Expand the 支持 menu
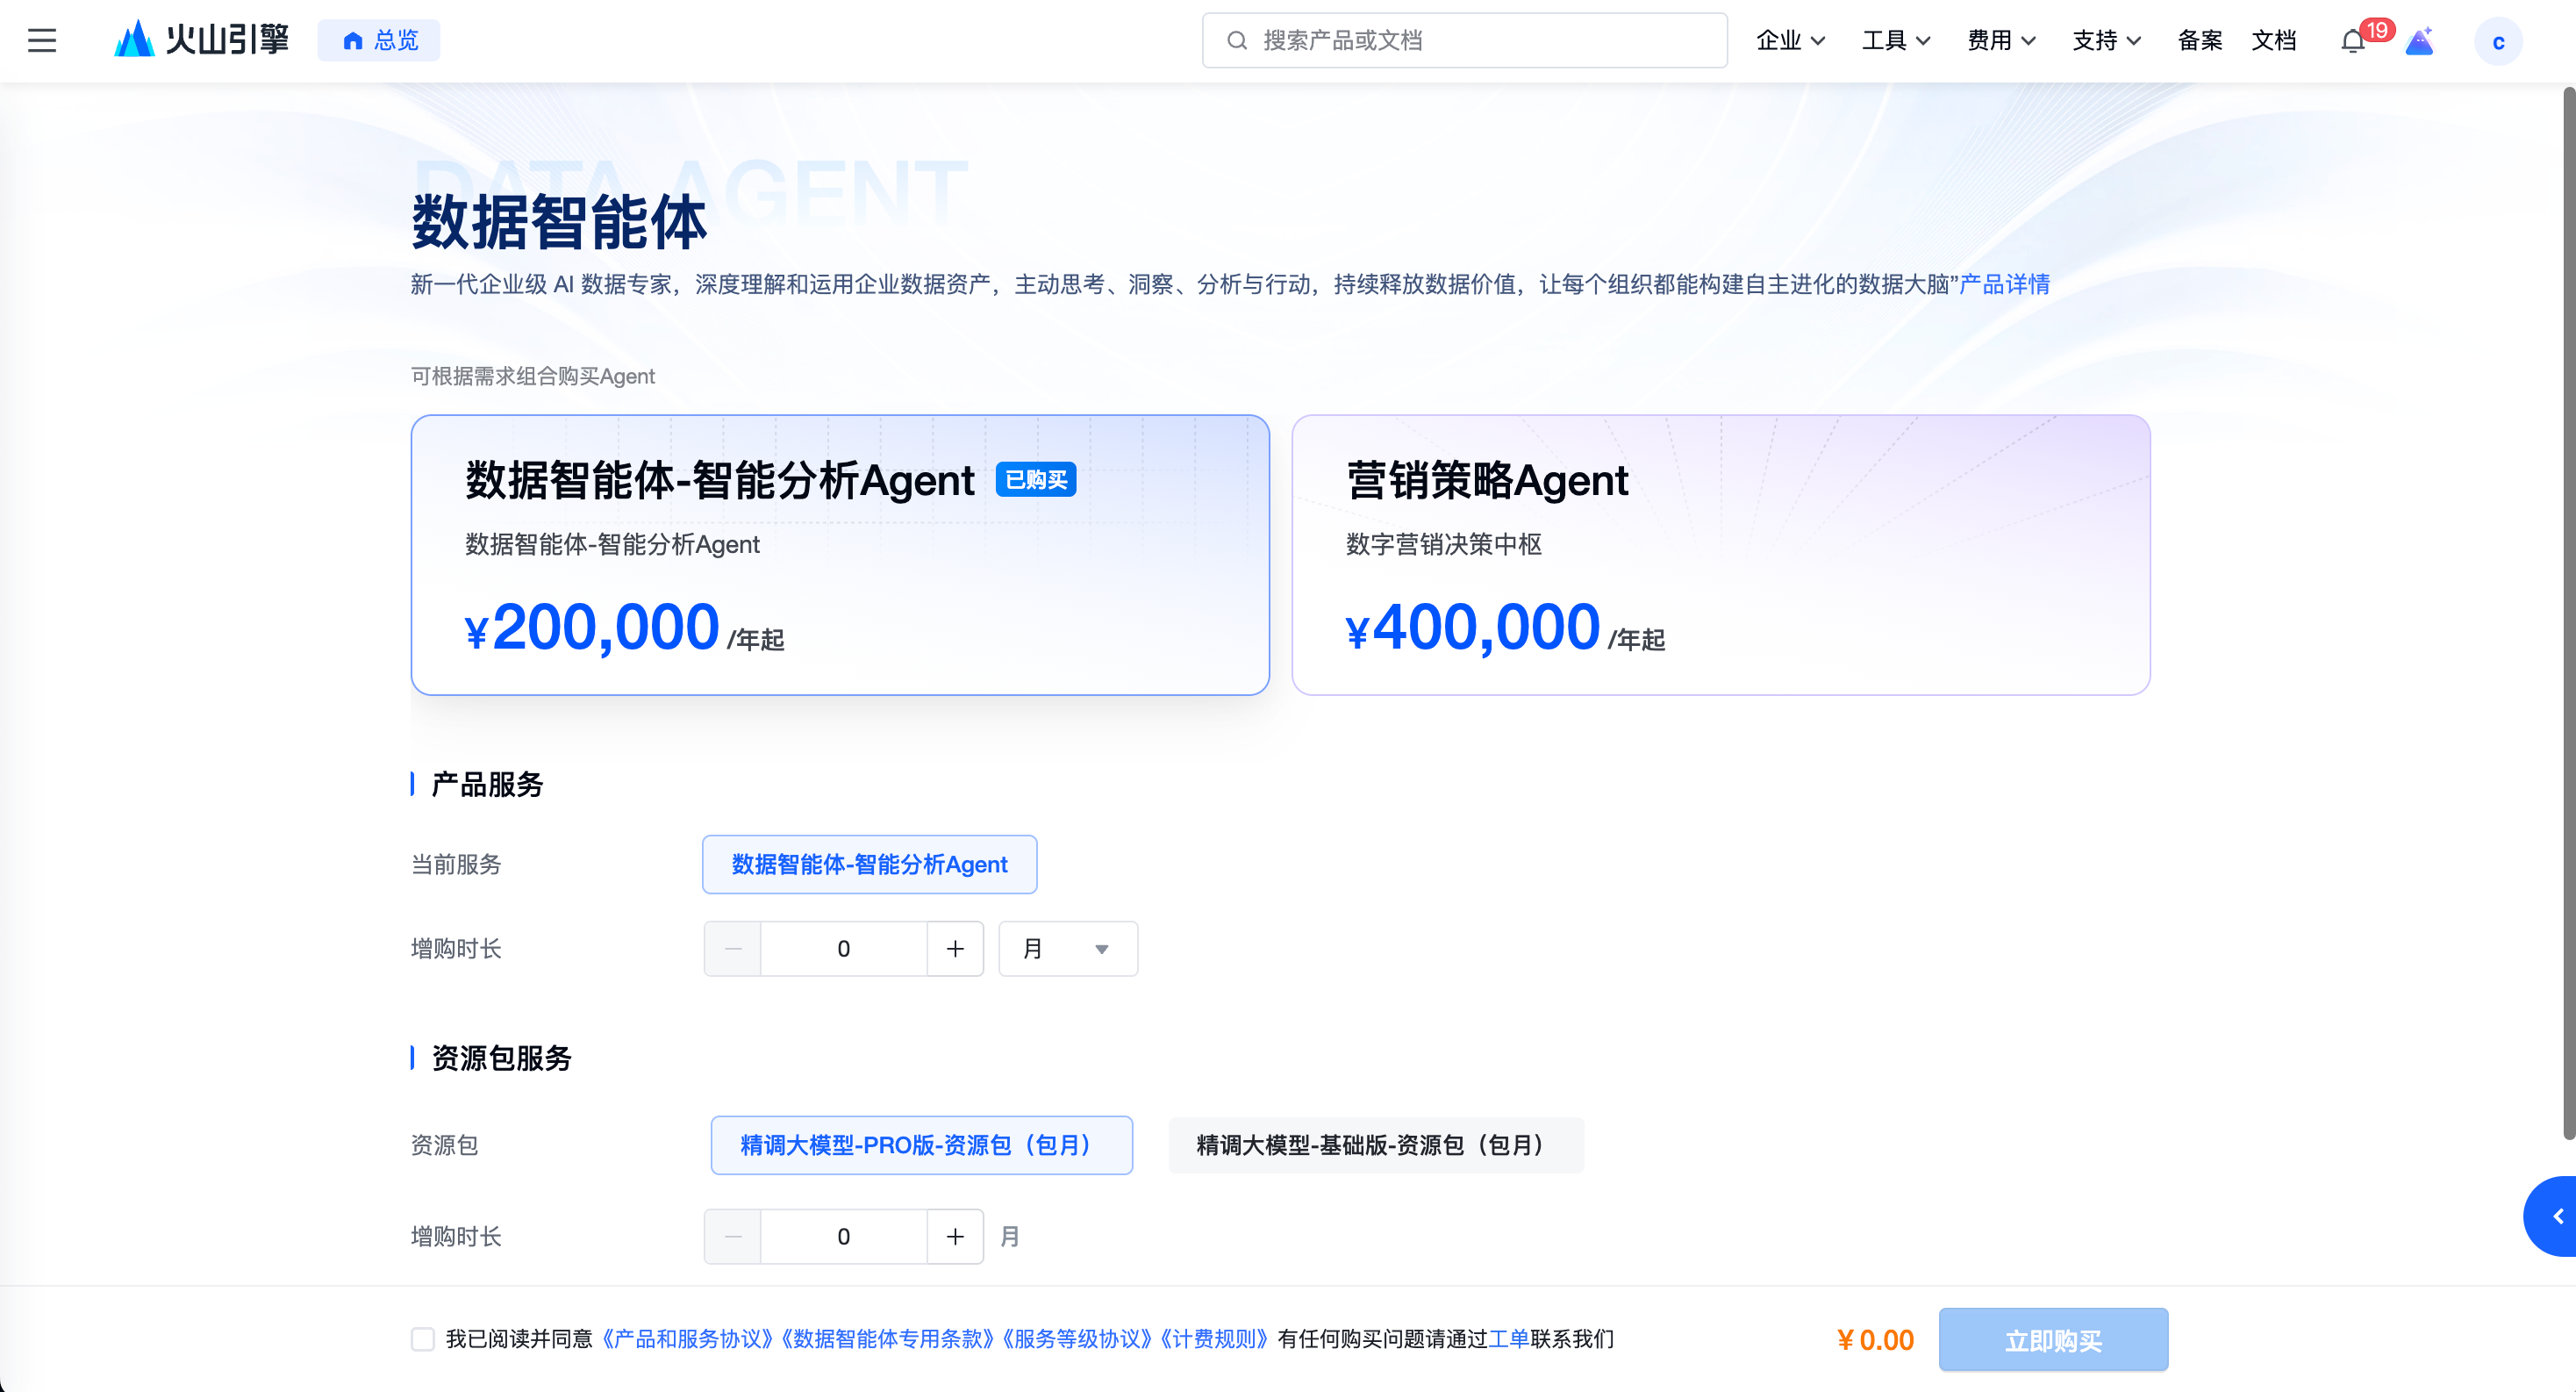The width and height of the screenshot is (2576, 1392). click(x=2106, y=40)
